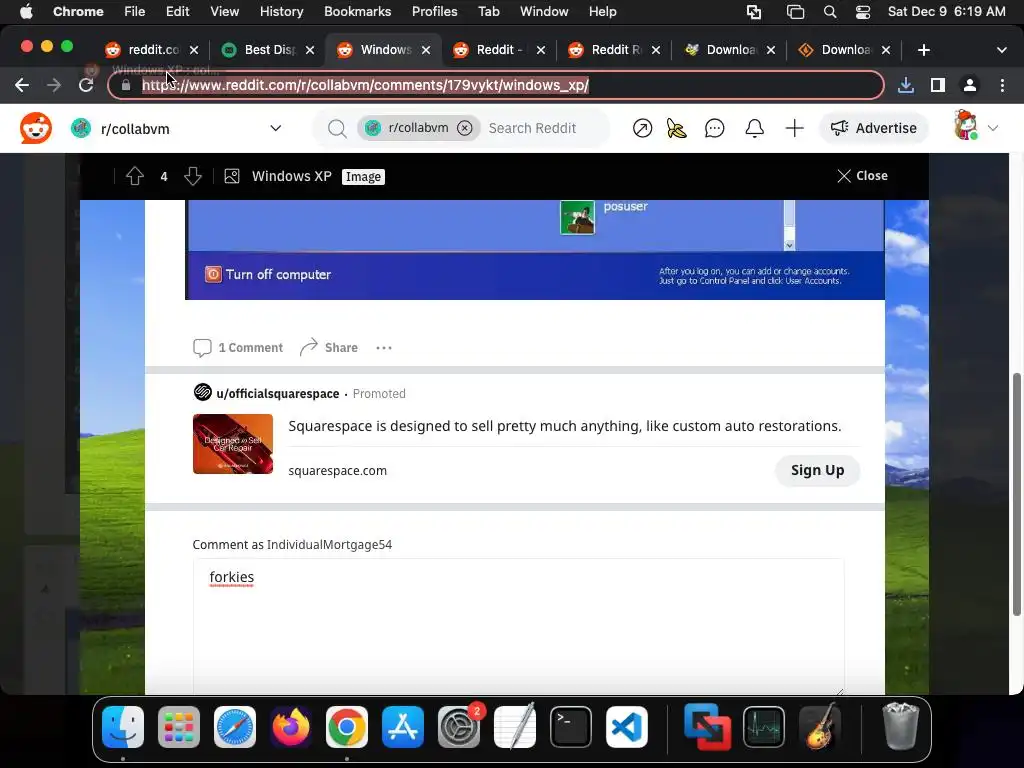Open Reddit chat bubble icon

click(714, 128)
